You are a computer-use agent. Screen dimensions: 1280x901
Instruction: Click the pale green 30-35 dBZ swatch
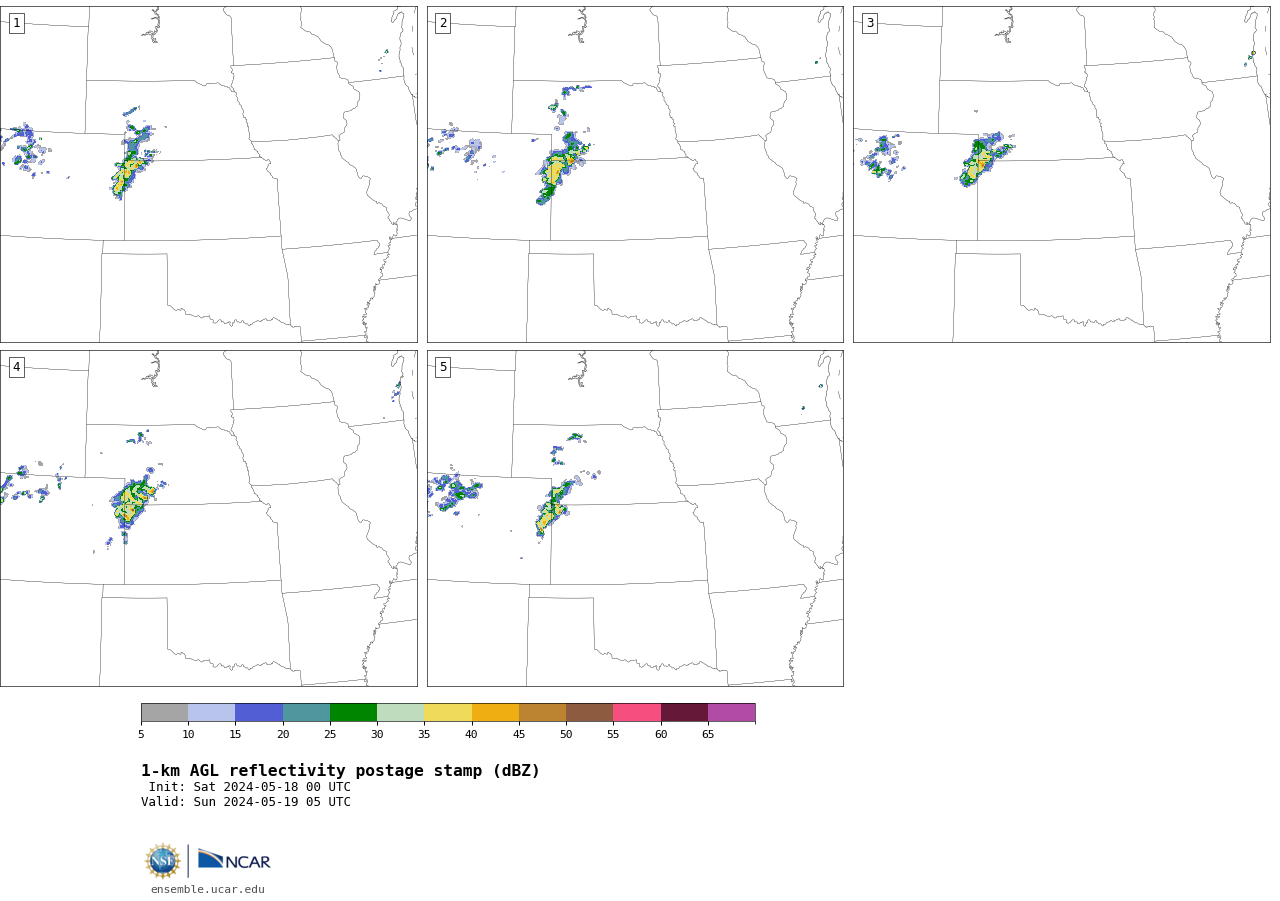[401, 712]
